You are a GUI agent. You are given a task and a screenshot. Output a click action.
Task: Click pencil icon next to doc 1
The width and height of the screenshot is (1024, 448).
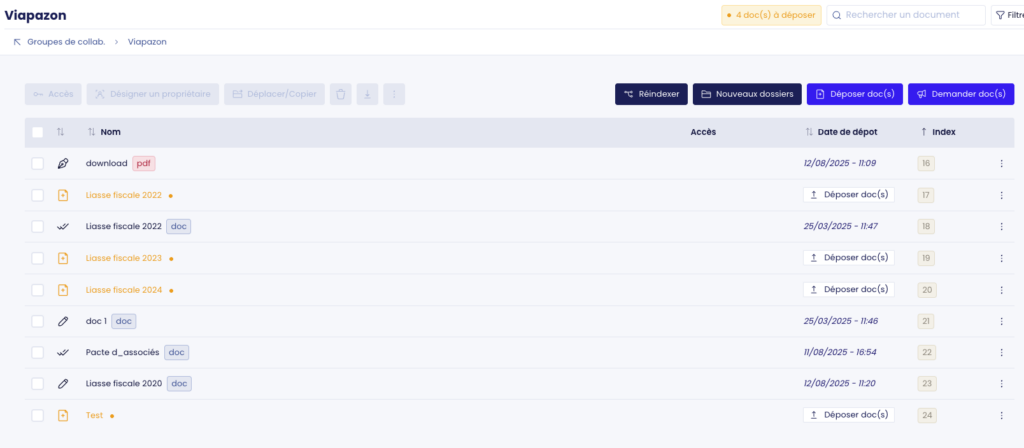[63, 321]
